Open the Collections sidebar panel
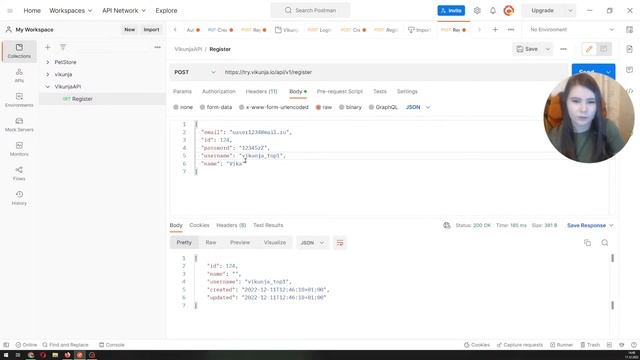This screenshot has height=360, width=640. [x=19, y=51]
